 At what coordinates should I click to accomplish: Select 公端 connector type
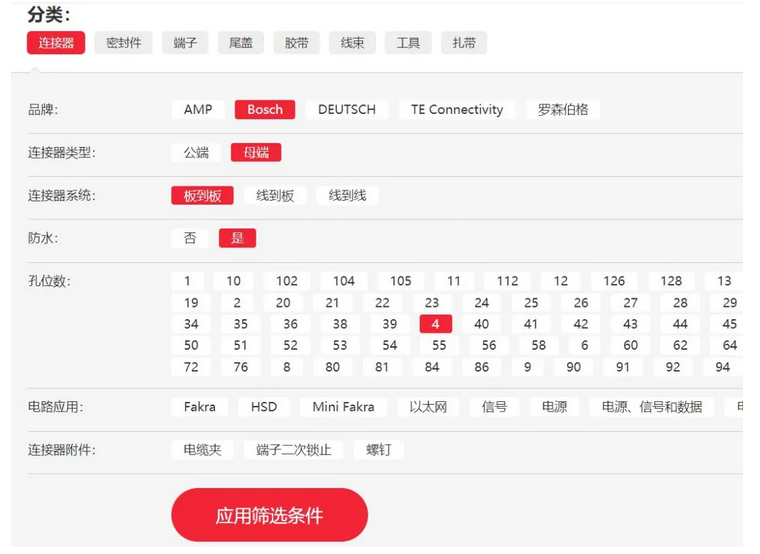[x=196, y=153]
